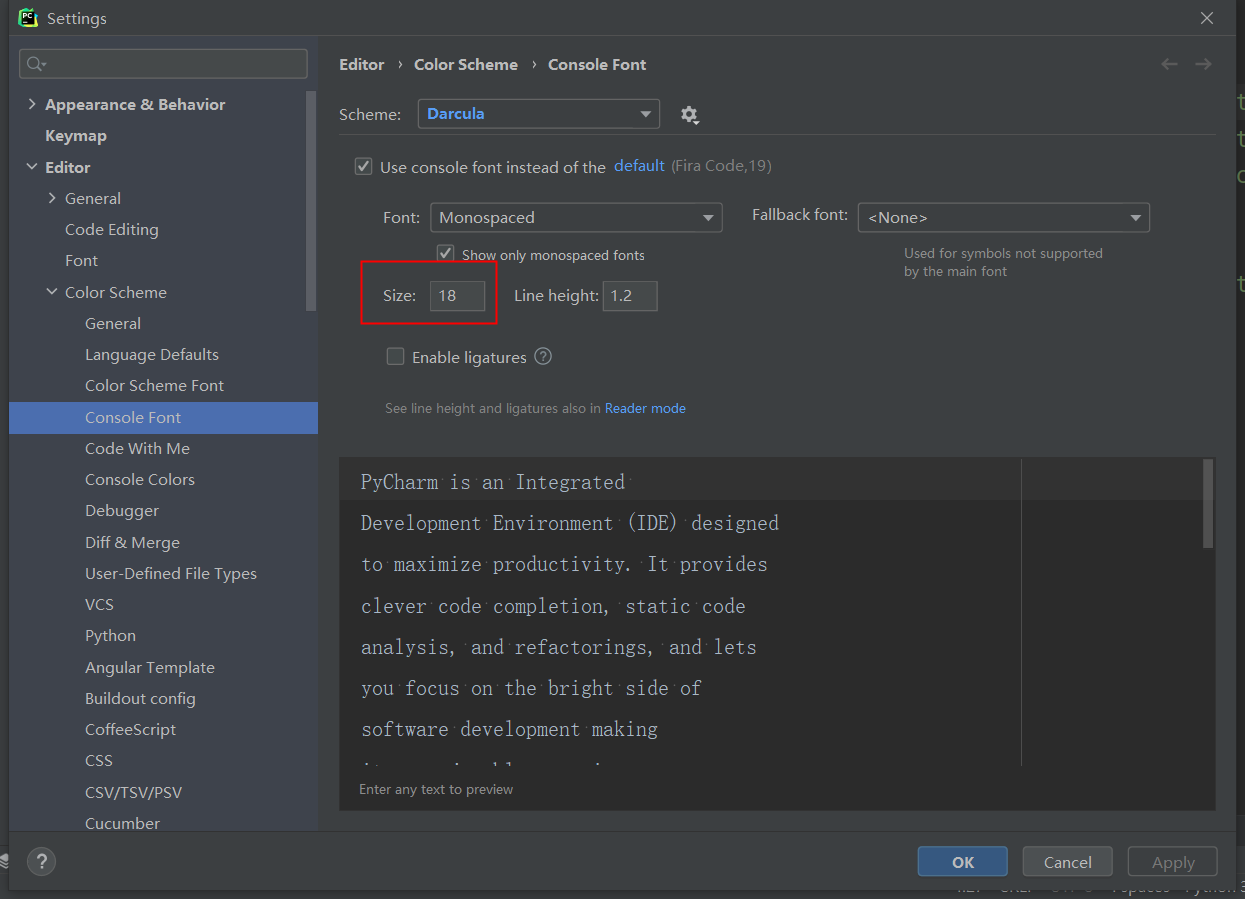Select Python color settings
The image size is (1245, 899).
(x=110, y=635)
